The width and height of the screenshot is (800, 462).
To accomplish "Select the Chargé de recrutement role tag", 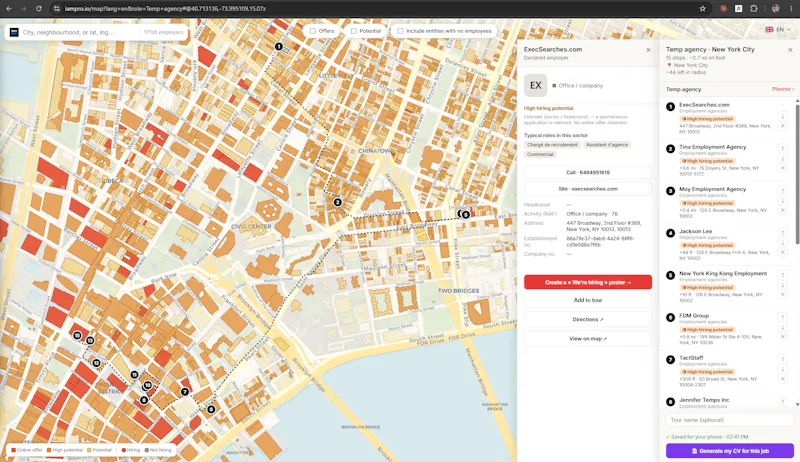I will click(553, 145).
